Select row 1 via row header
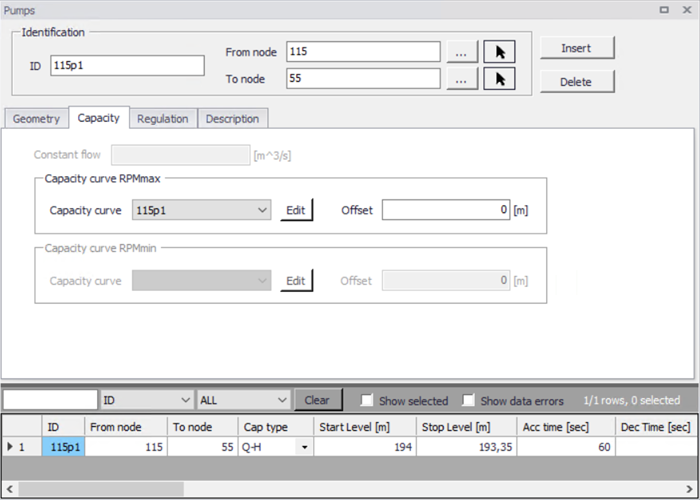The width and height of the screenshot is (700, 500). click(x=22, y=447)
